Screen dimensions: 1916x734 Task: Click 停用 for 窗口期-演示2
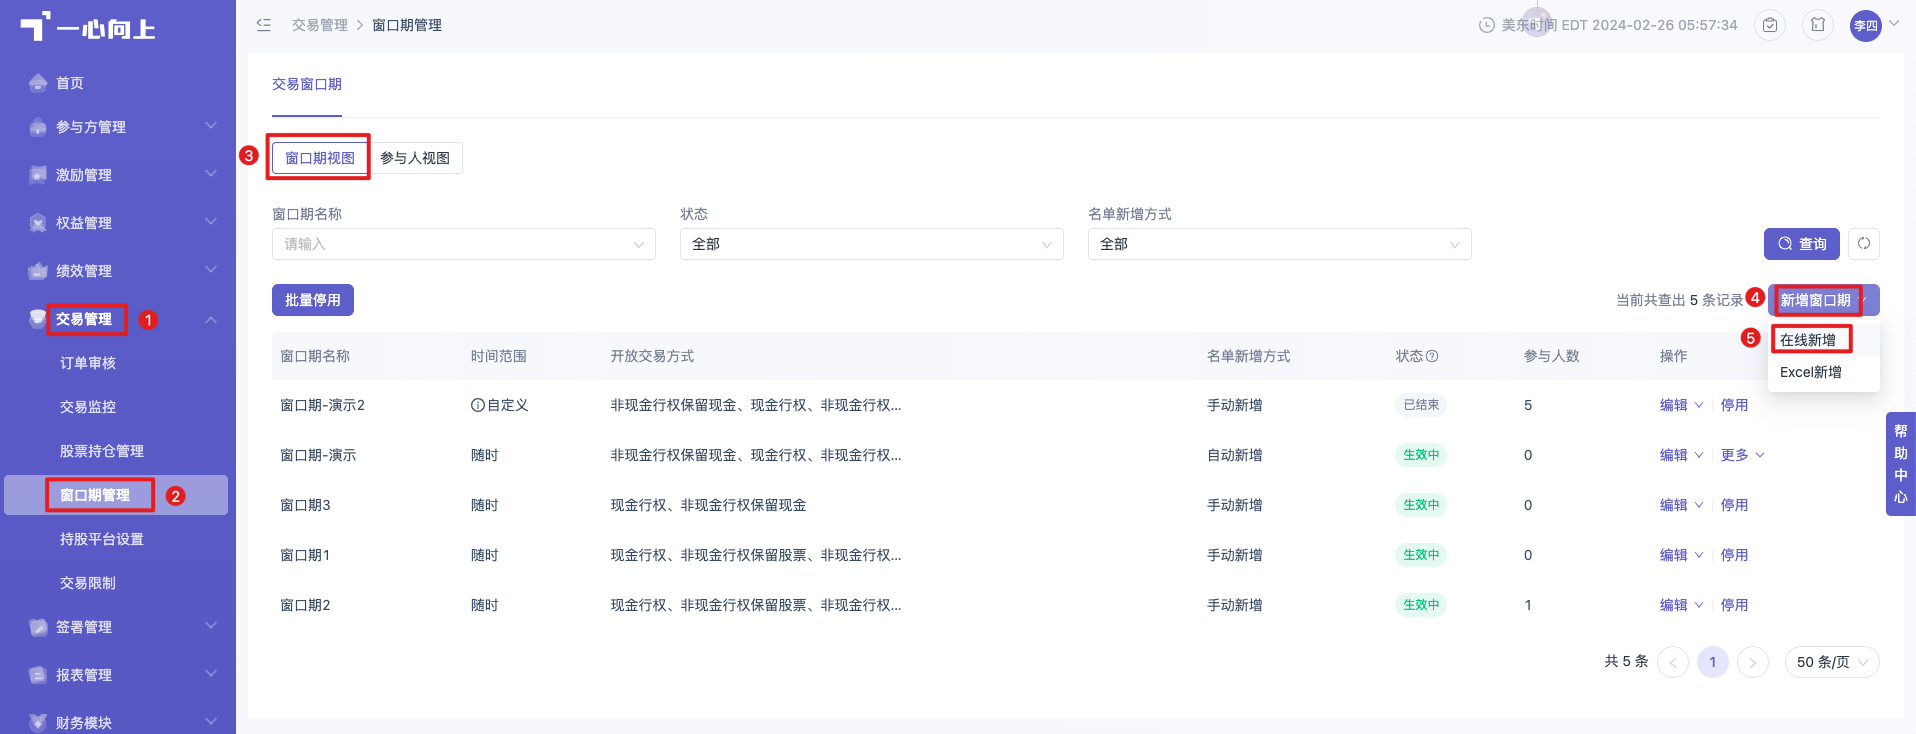(1734, 405)
